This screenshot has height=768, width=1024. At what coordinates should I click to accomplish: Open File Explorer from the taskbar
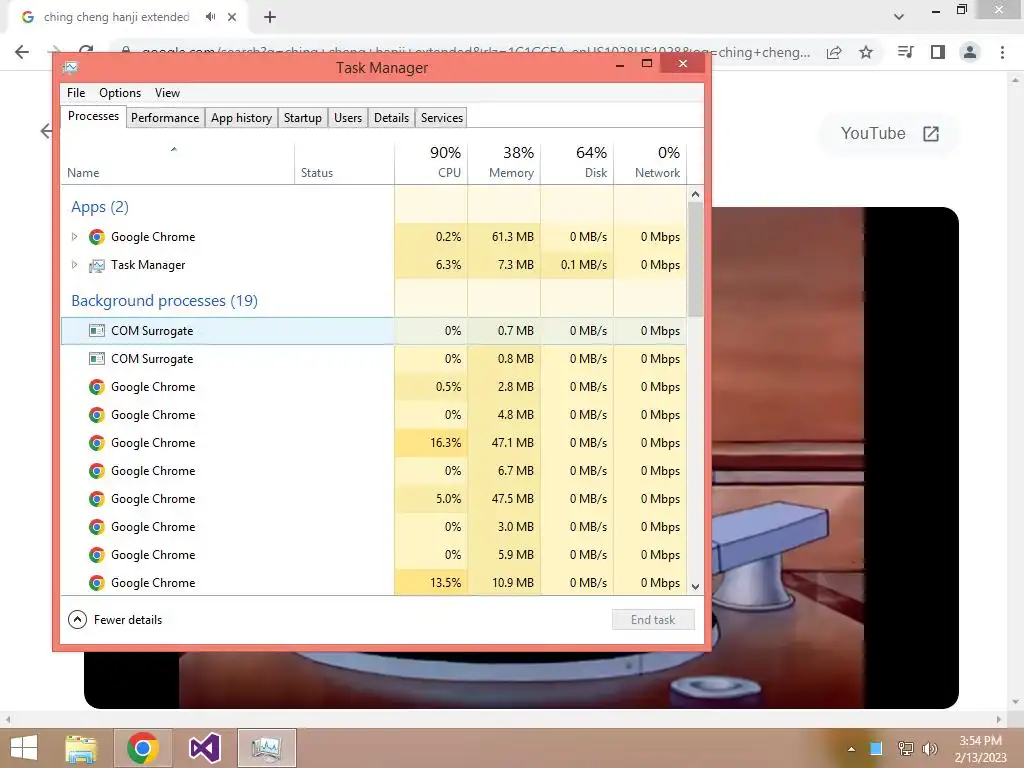pos(81,748)
